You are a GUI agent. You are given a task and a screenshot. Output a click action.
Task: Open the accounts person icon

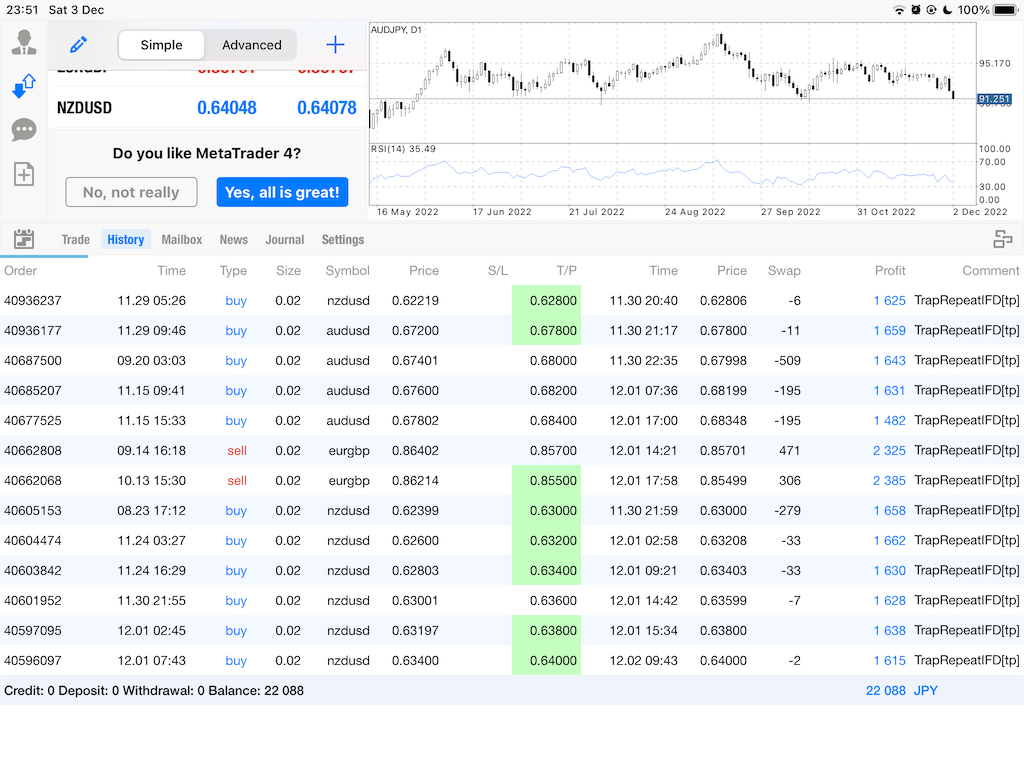[x=24, y=42]
